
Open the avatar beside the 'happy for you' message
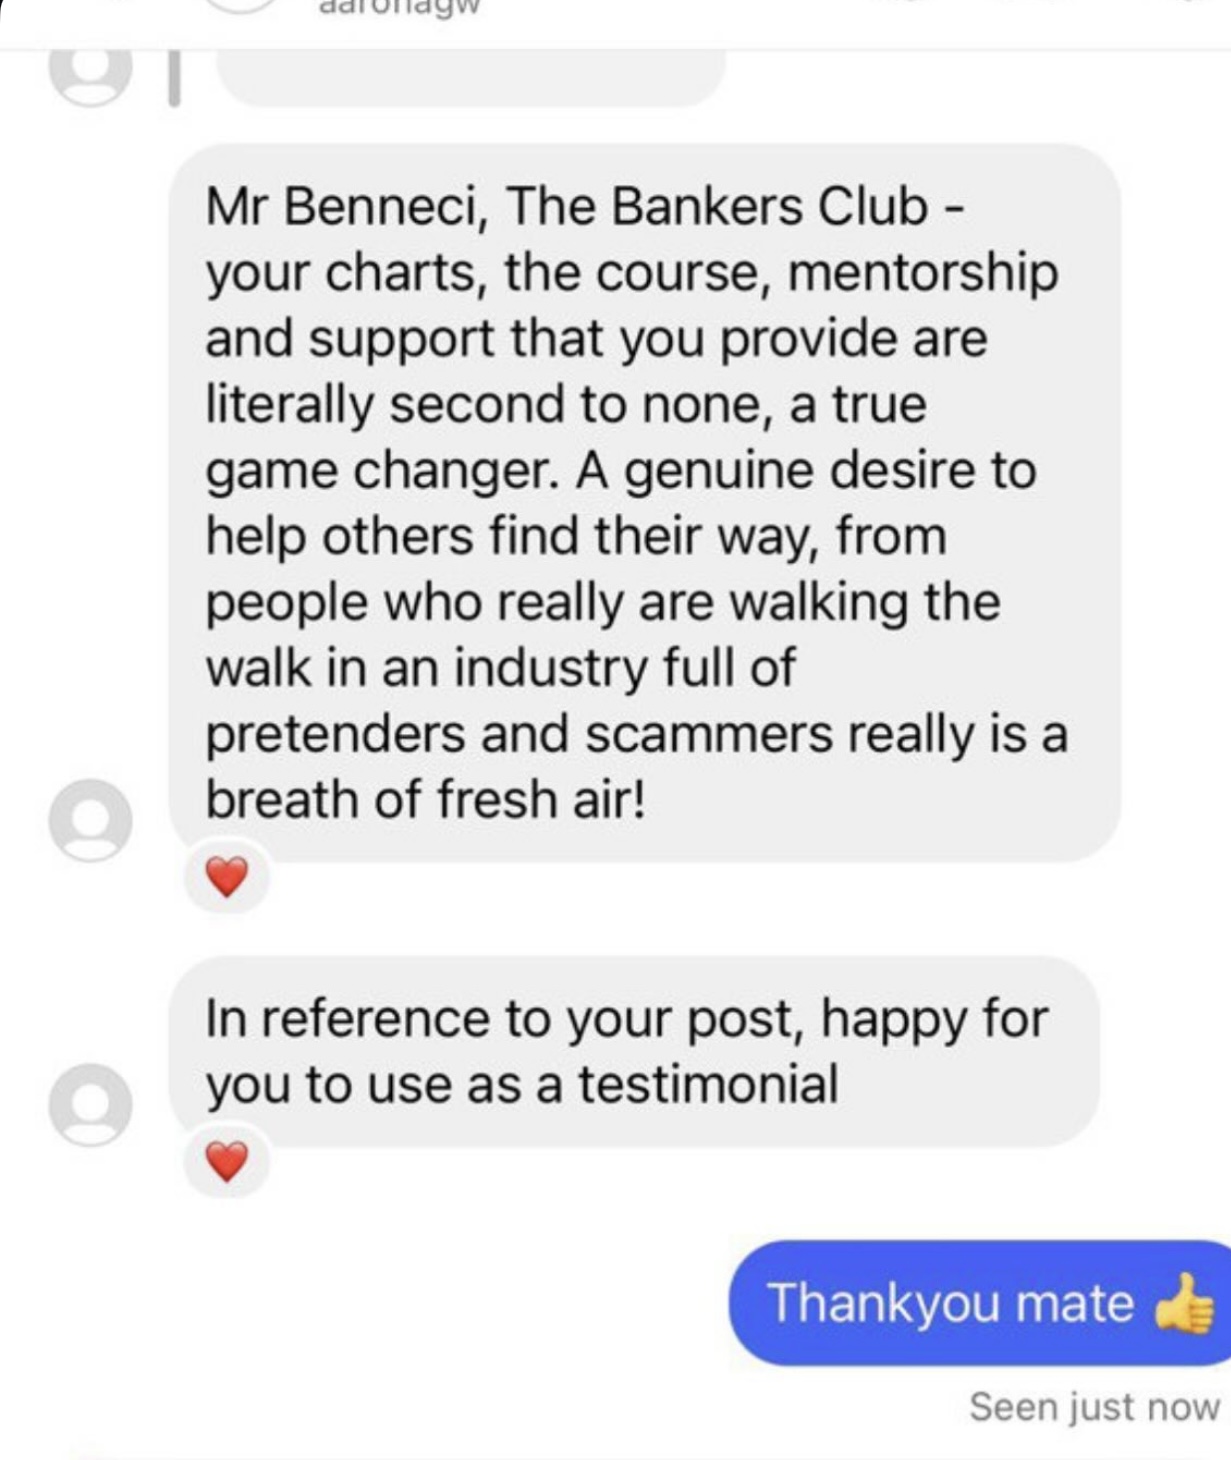tap(90, 1104)
